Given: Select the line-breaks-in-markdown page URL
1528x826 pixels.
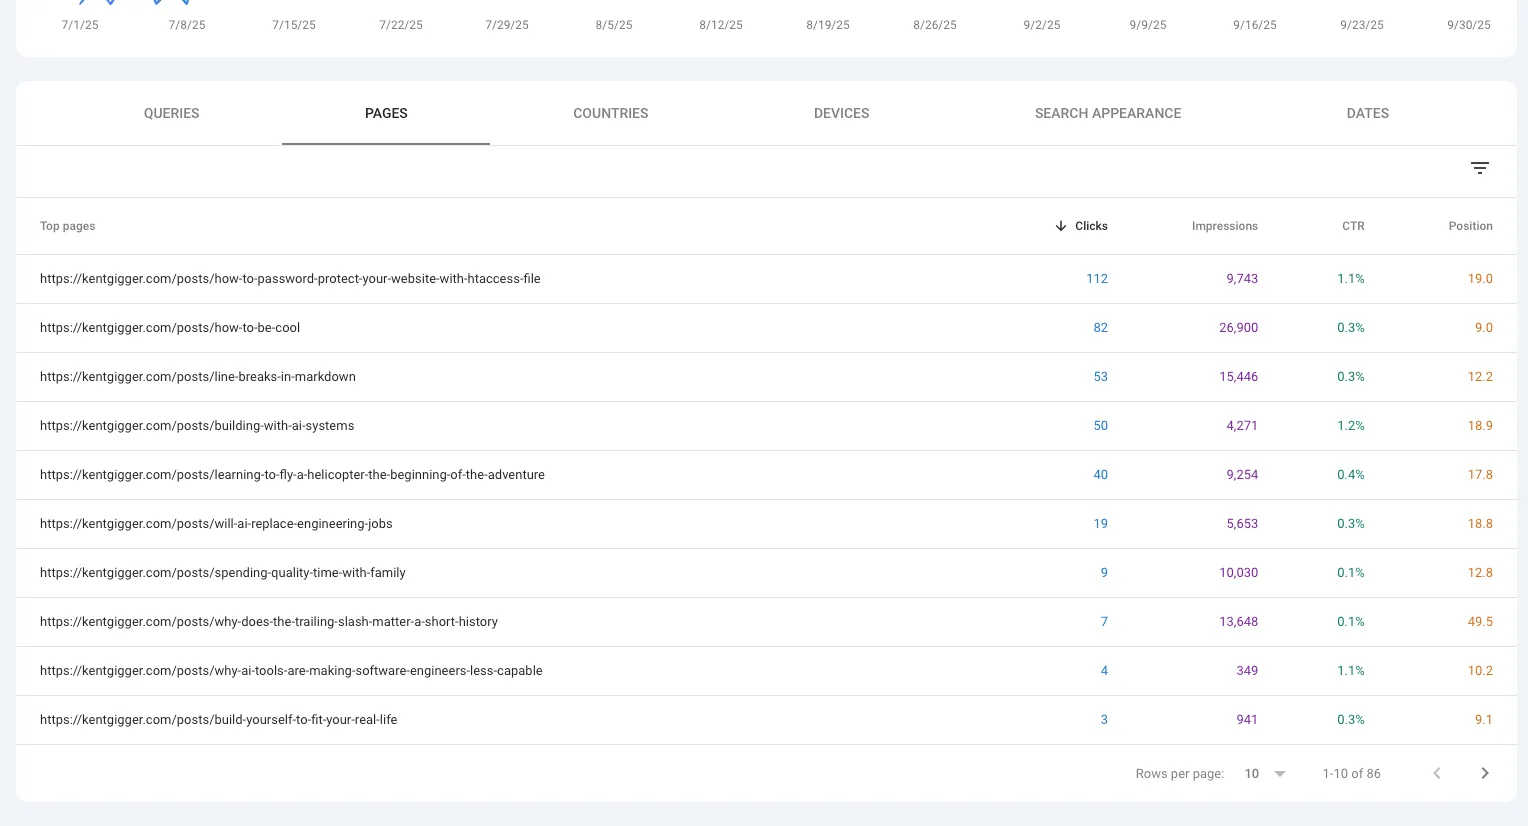Looking at the screenshot, I should [198, 377].
